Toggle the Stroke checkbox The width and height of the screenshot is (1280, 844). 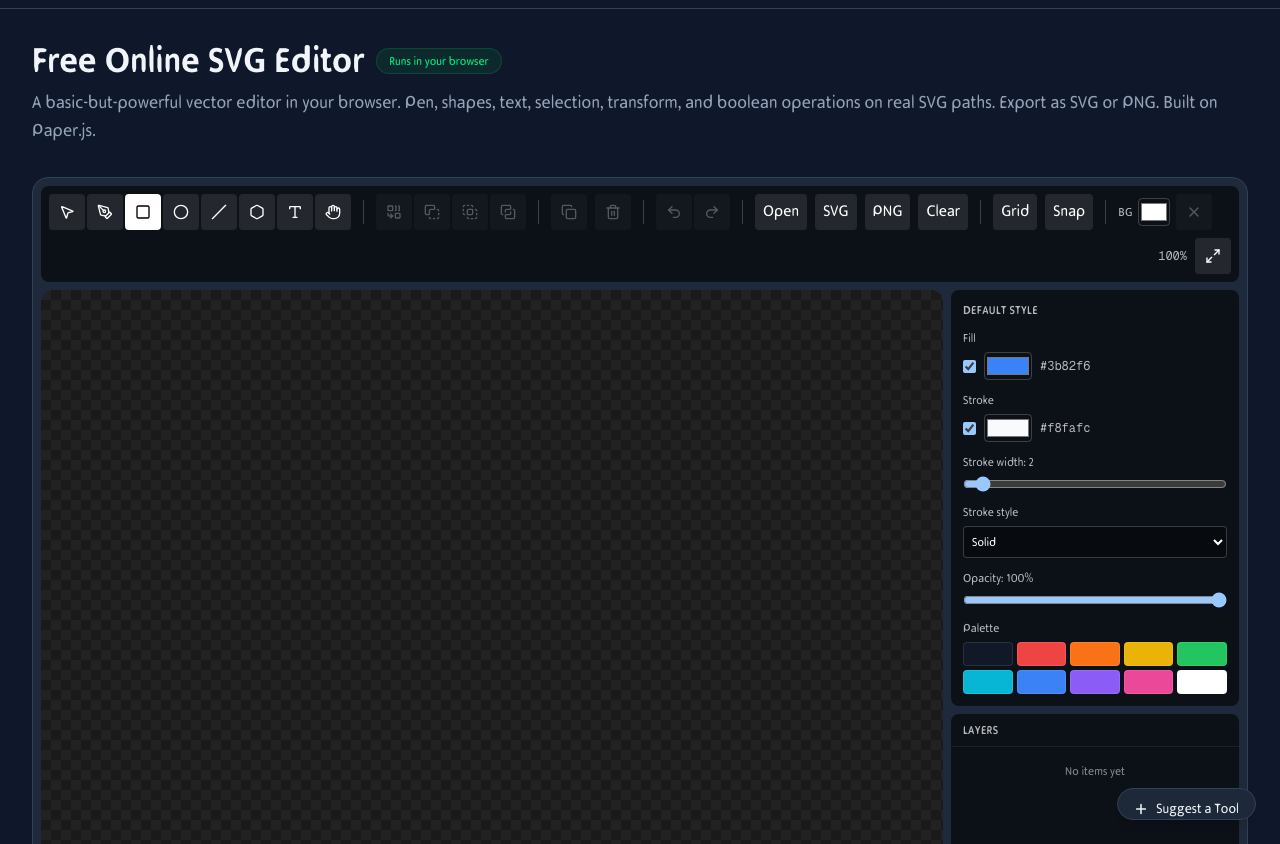969,428
